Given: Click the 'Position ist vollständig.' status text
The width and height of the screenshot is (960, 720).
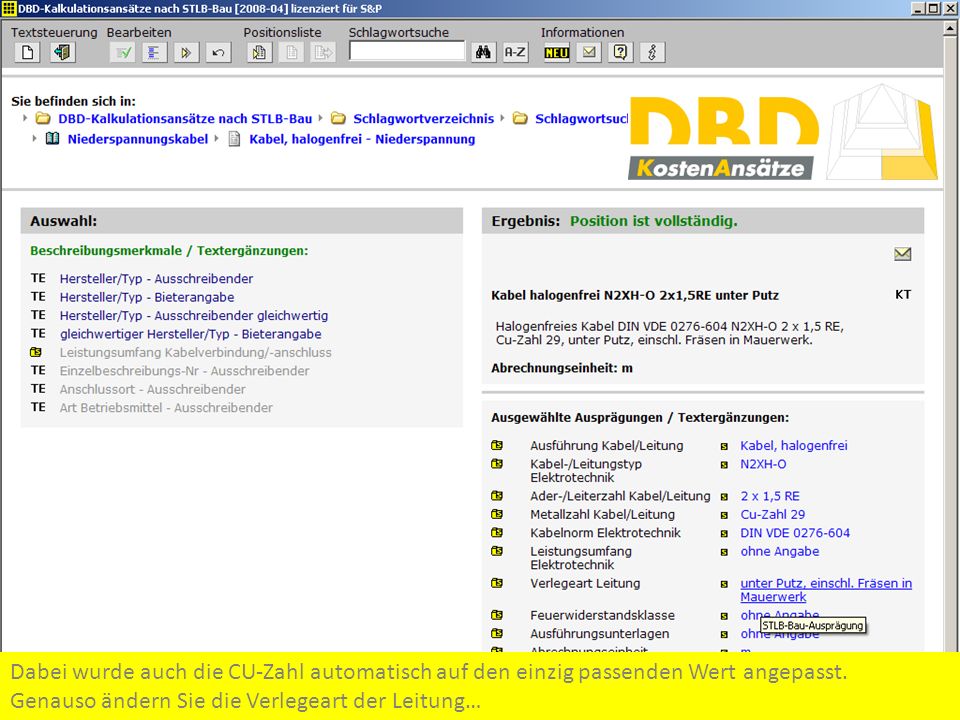Looking at the screenshot, I should [x=653, y=221].
